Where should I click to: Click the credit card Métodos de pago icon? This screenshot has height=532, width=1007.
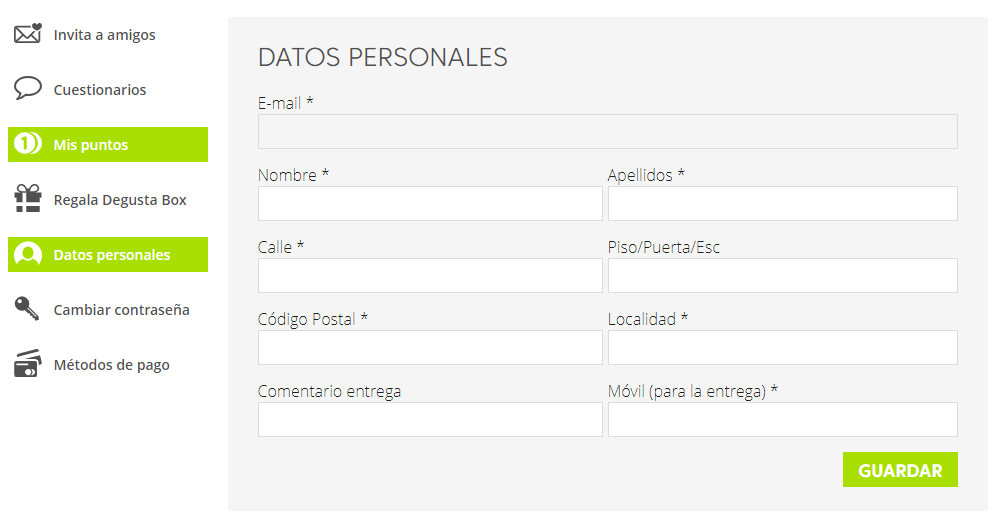[28, 364]
